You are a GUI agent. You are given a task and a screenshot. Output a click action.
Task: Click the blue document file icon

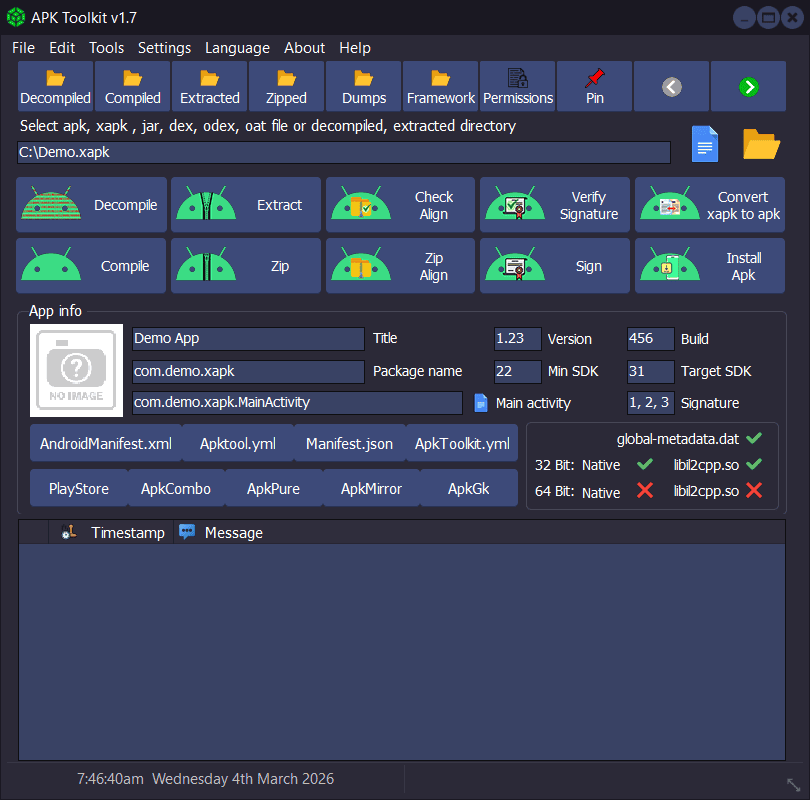pyautogui.click(x=705, y=144)
